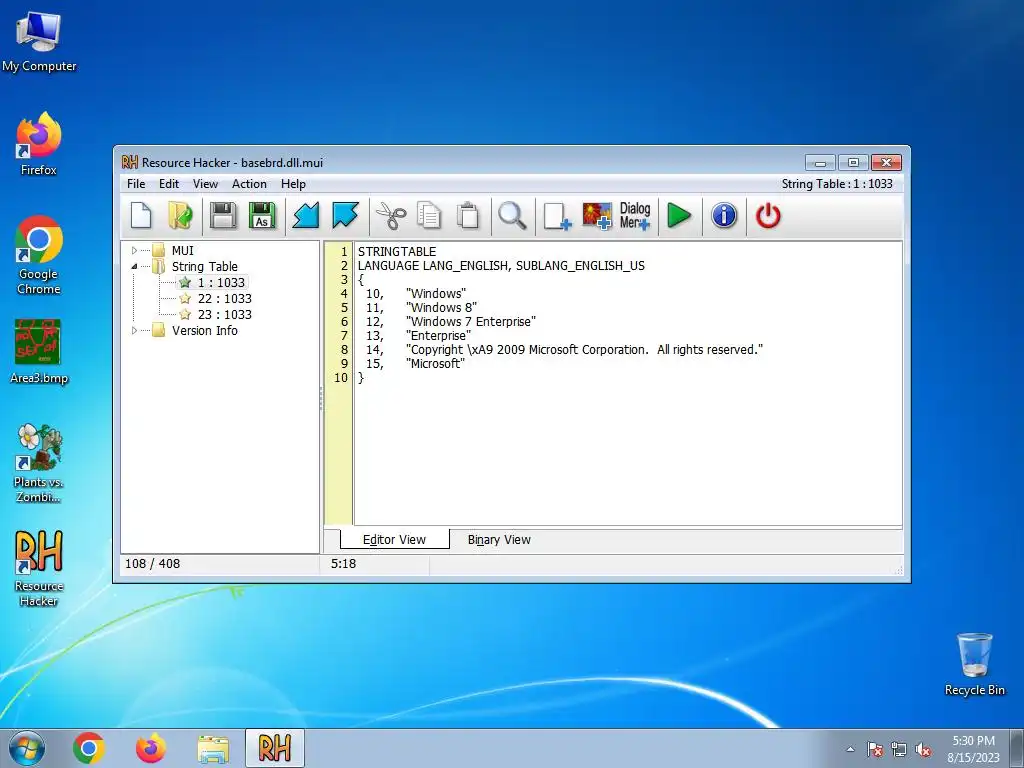
Task: Open the Resource Hacker desktop shortcut
Action: tap(39, 568)
